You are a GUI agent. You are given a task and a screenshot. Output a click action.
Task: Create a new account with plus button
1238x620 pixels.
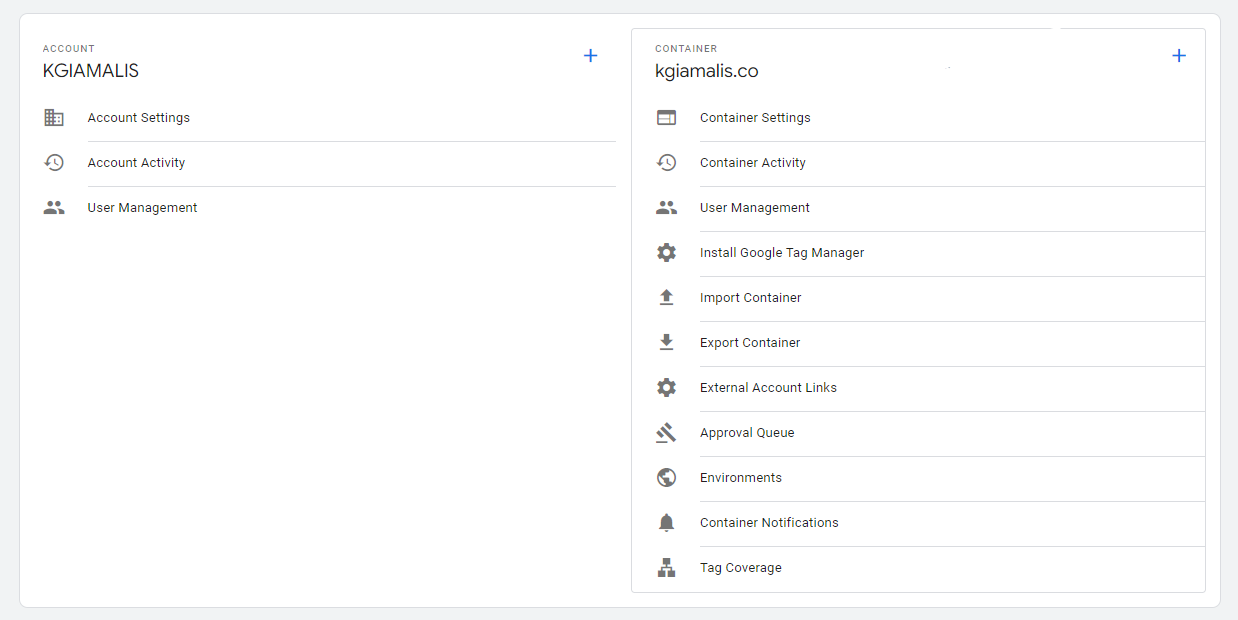(x=590, y=56)
